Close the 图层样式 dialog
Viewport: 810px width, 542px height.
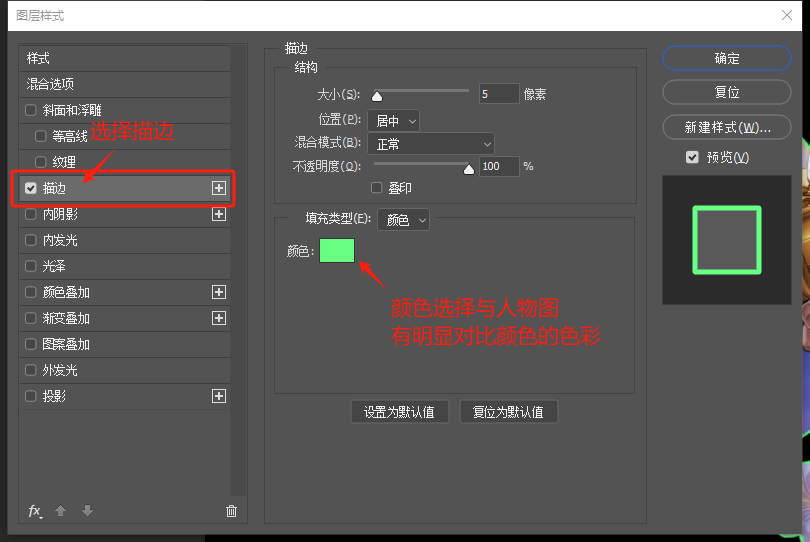click(x=787, y=15)
